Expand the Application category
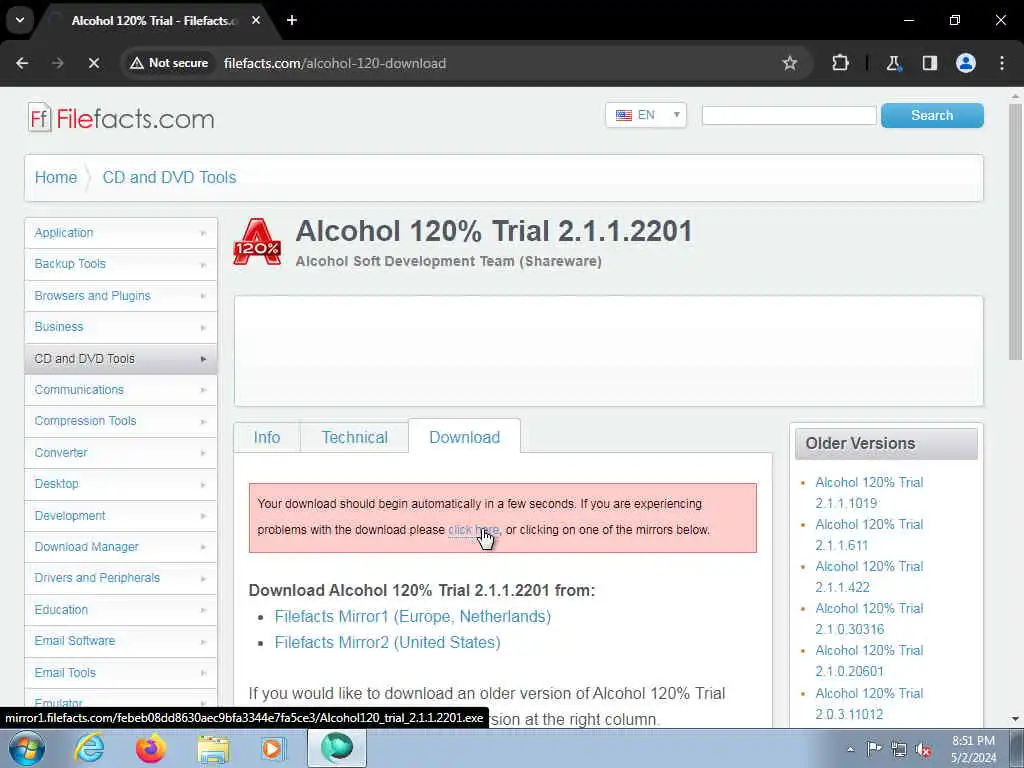 121,233
